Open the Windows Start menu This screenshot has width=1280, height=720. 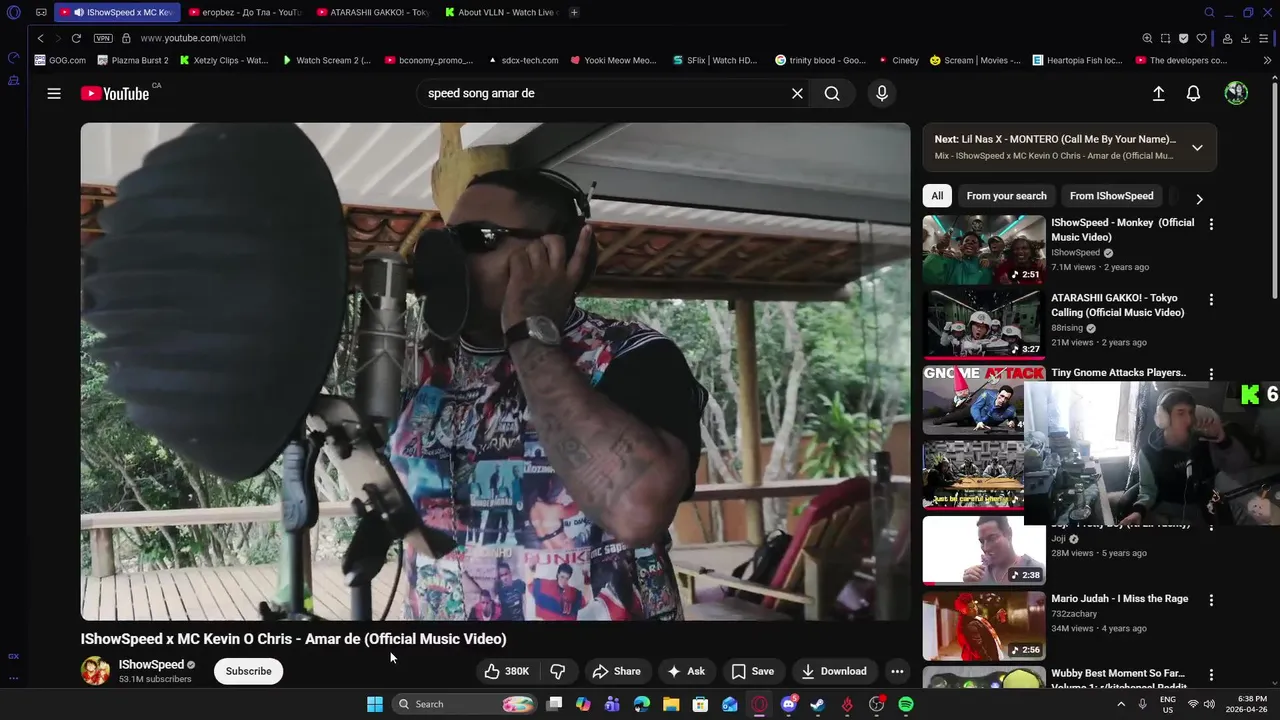(374, 704)
